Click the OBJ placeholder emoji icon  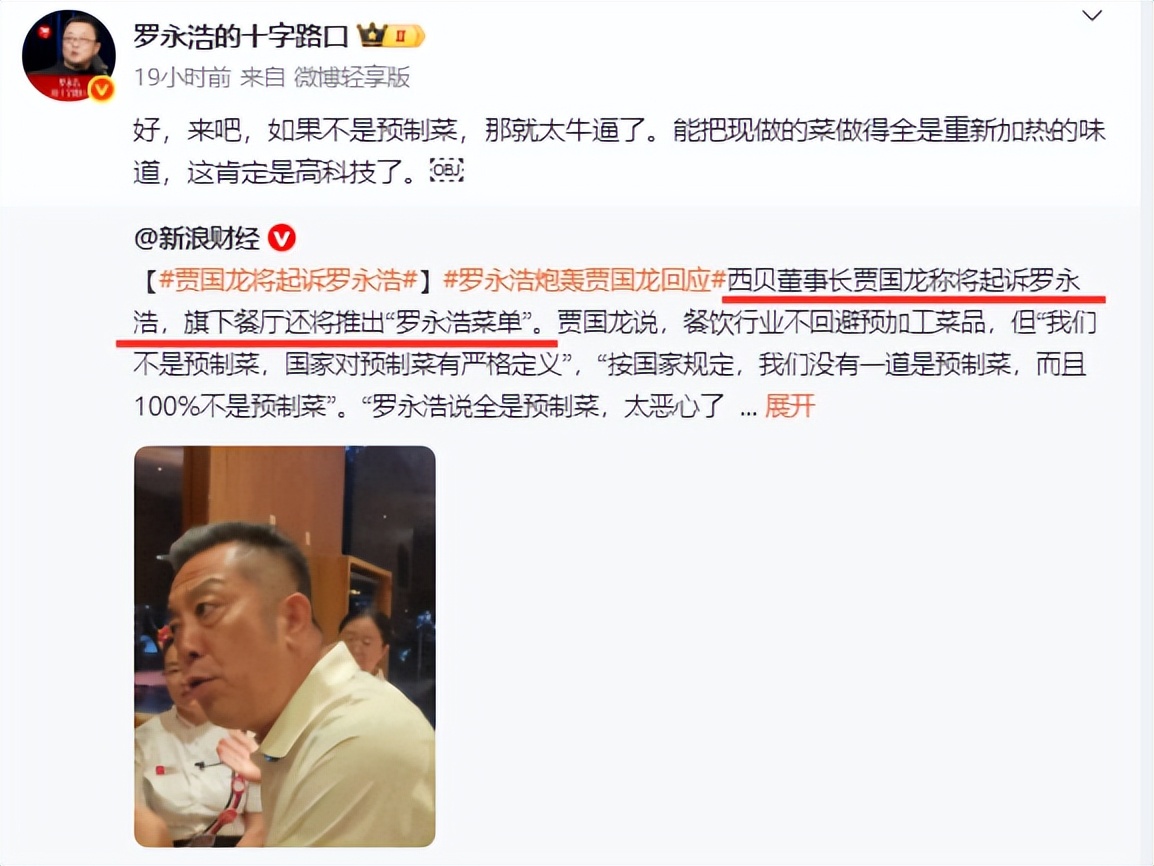point(446,171)
